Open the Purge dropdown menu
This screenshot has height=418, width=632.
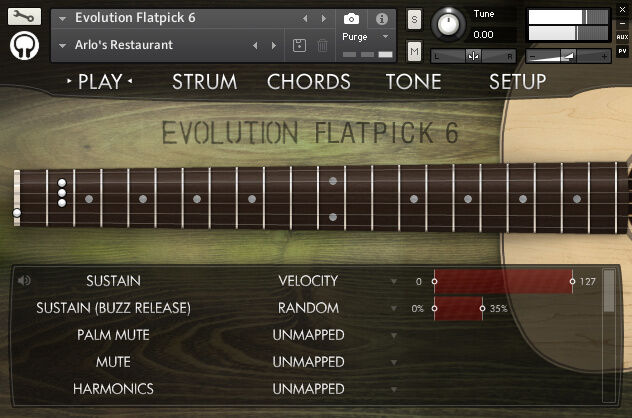click(385, 37)
